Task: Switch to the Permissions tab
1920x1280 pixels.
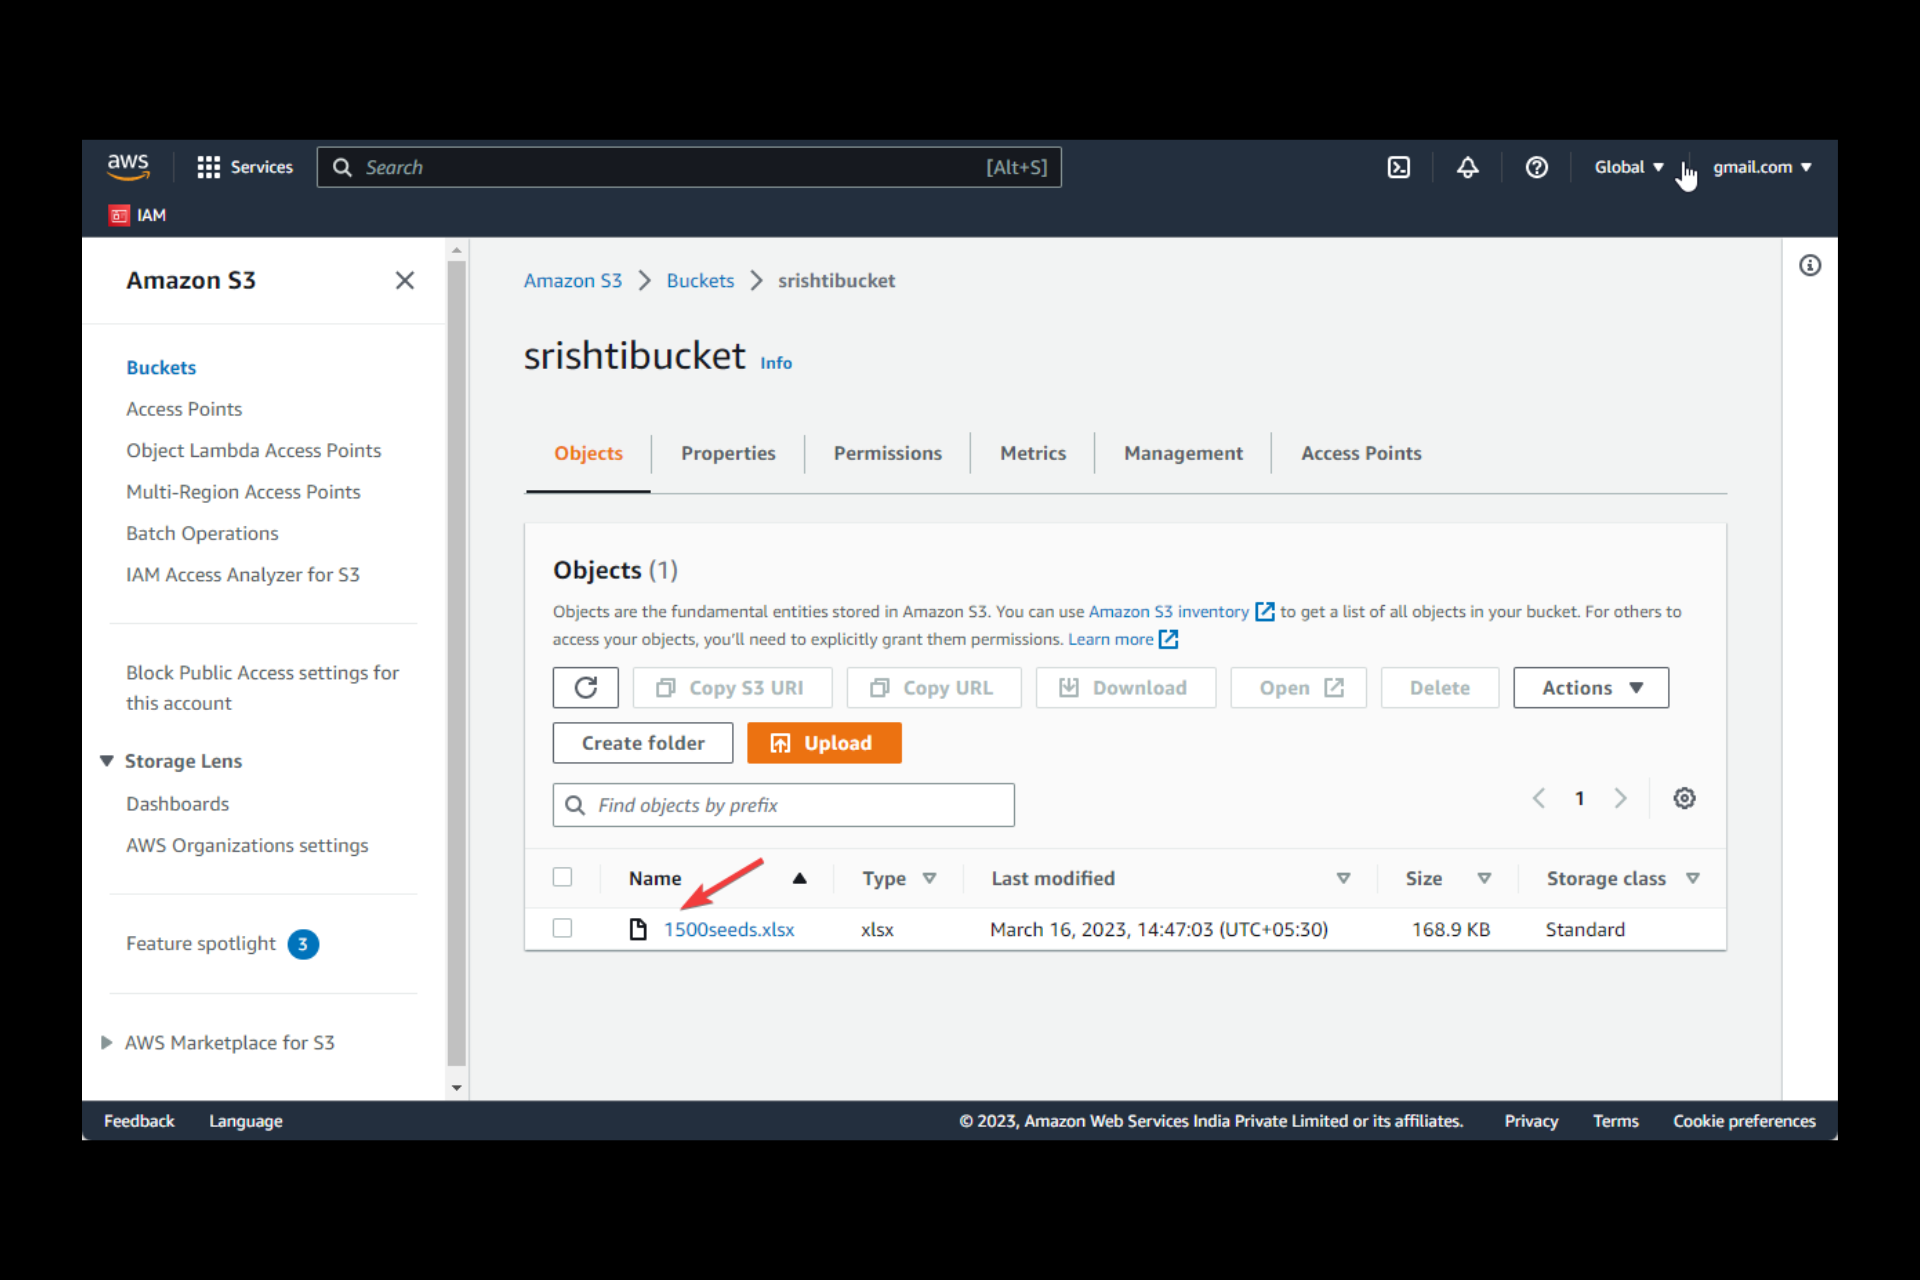Action: tap(888, 453)
